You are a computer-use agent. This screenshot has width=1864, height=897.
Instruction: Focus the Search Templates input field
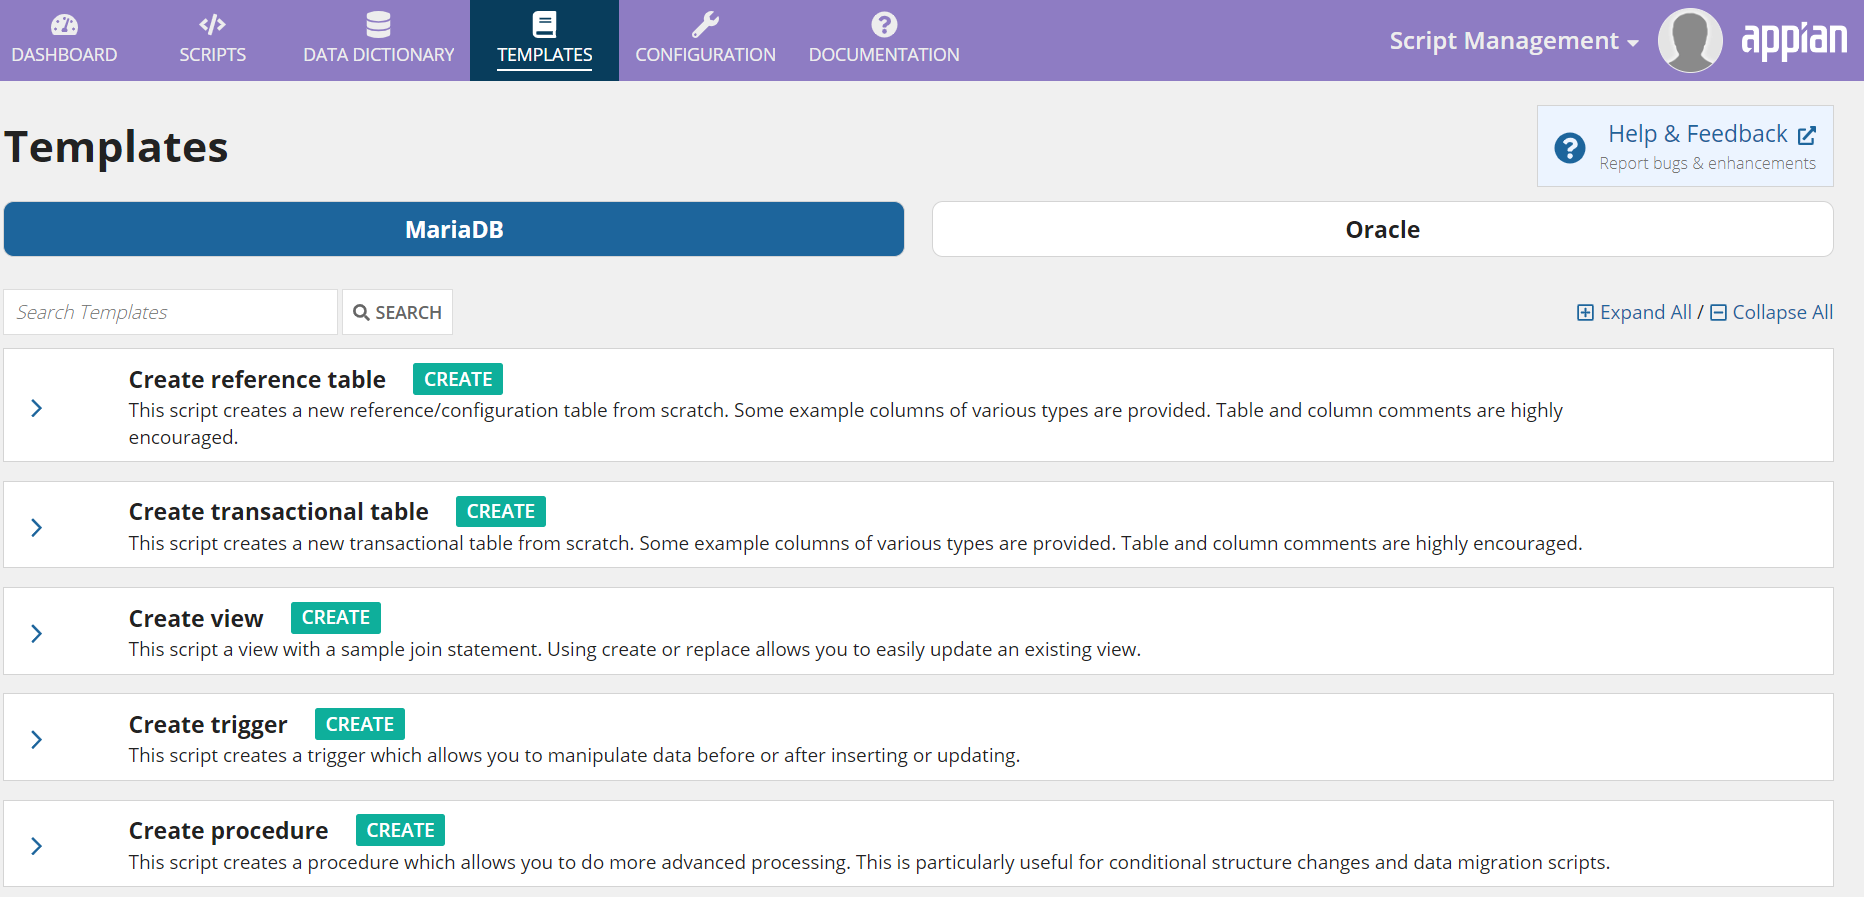[x=171, y=313]
